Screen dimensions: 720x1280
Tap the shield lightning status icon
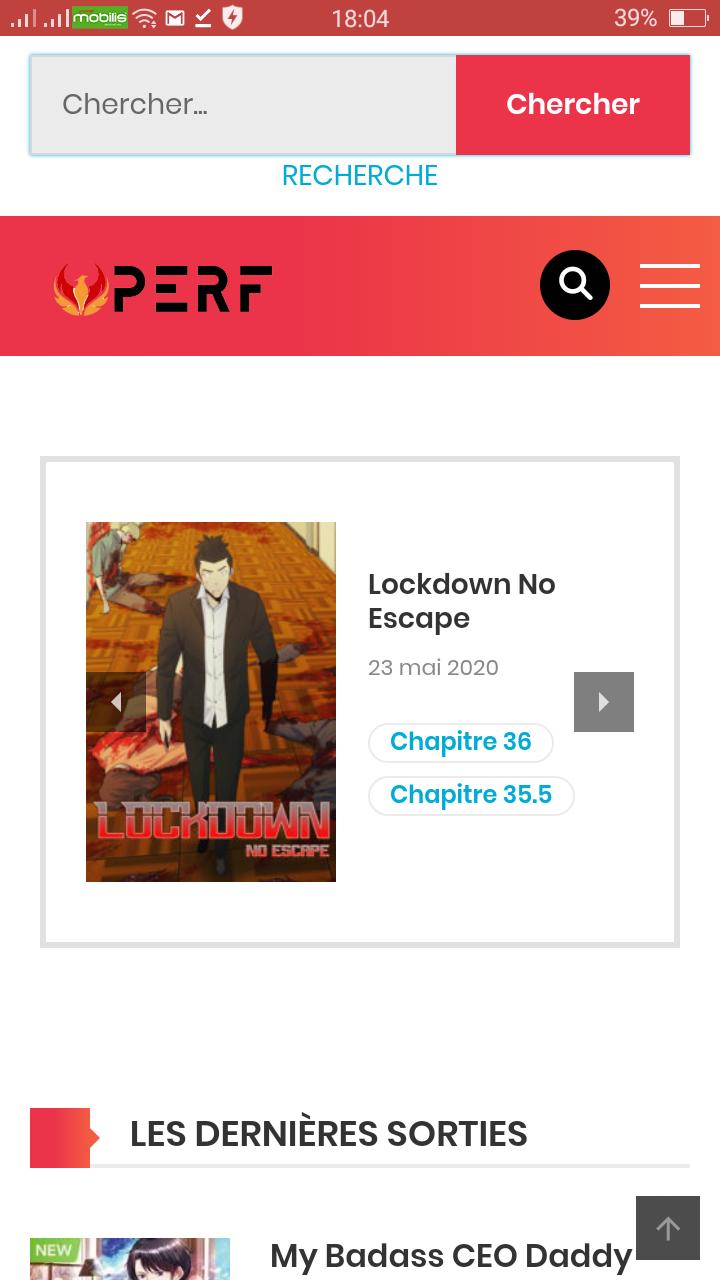click(x=232, y=17)
